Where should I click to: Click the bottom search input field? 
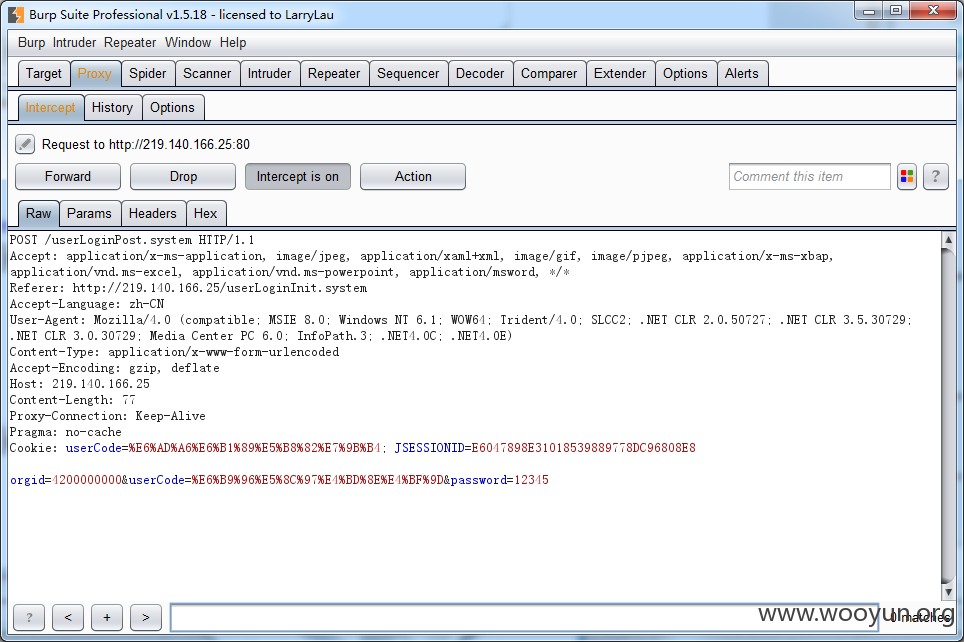(x=524, y=617)
